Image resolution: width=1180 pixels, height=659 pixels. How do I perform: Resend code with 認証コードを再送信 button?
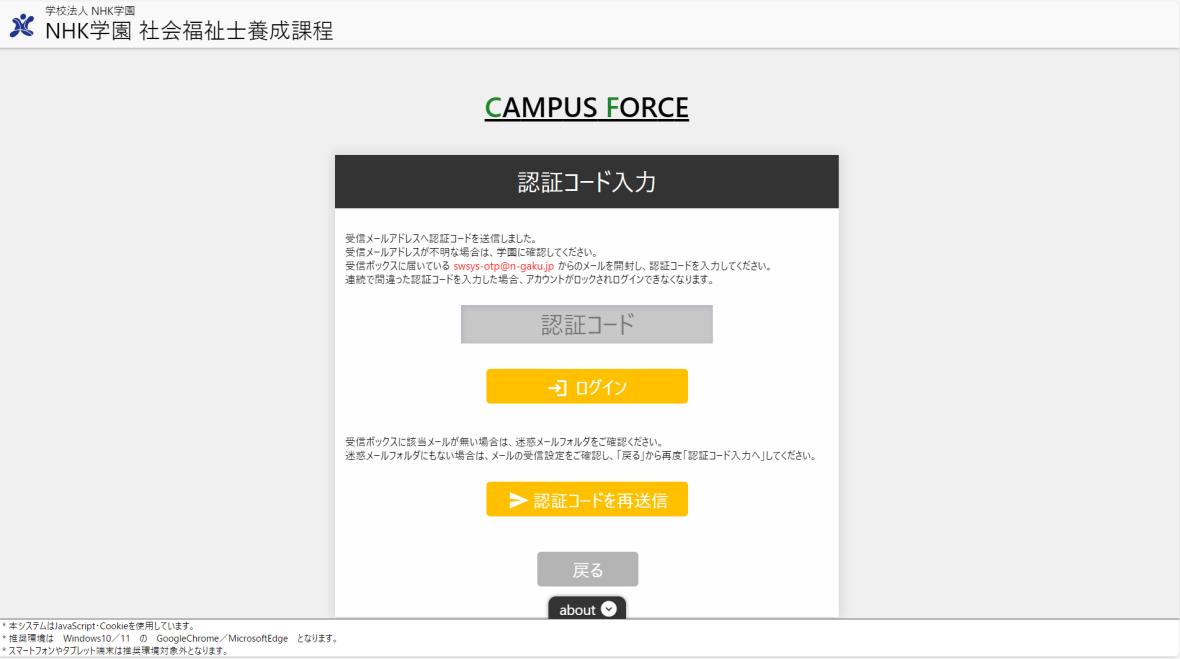(x=586, y=500)
